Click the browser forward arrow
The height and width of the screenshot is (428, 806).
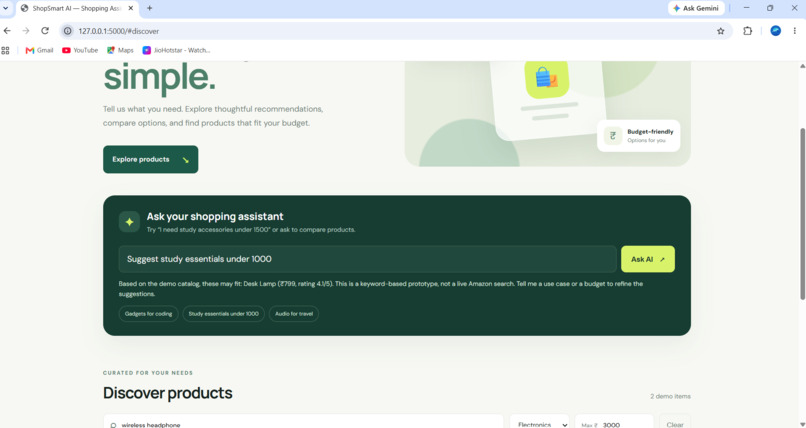[26, 31]
